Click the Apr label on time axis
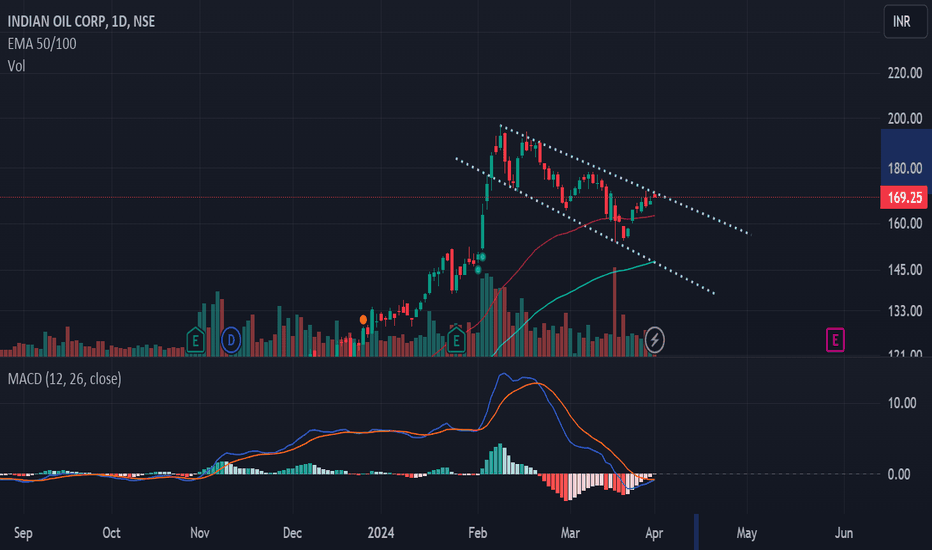 [x=654, y=533]
